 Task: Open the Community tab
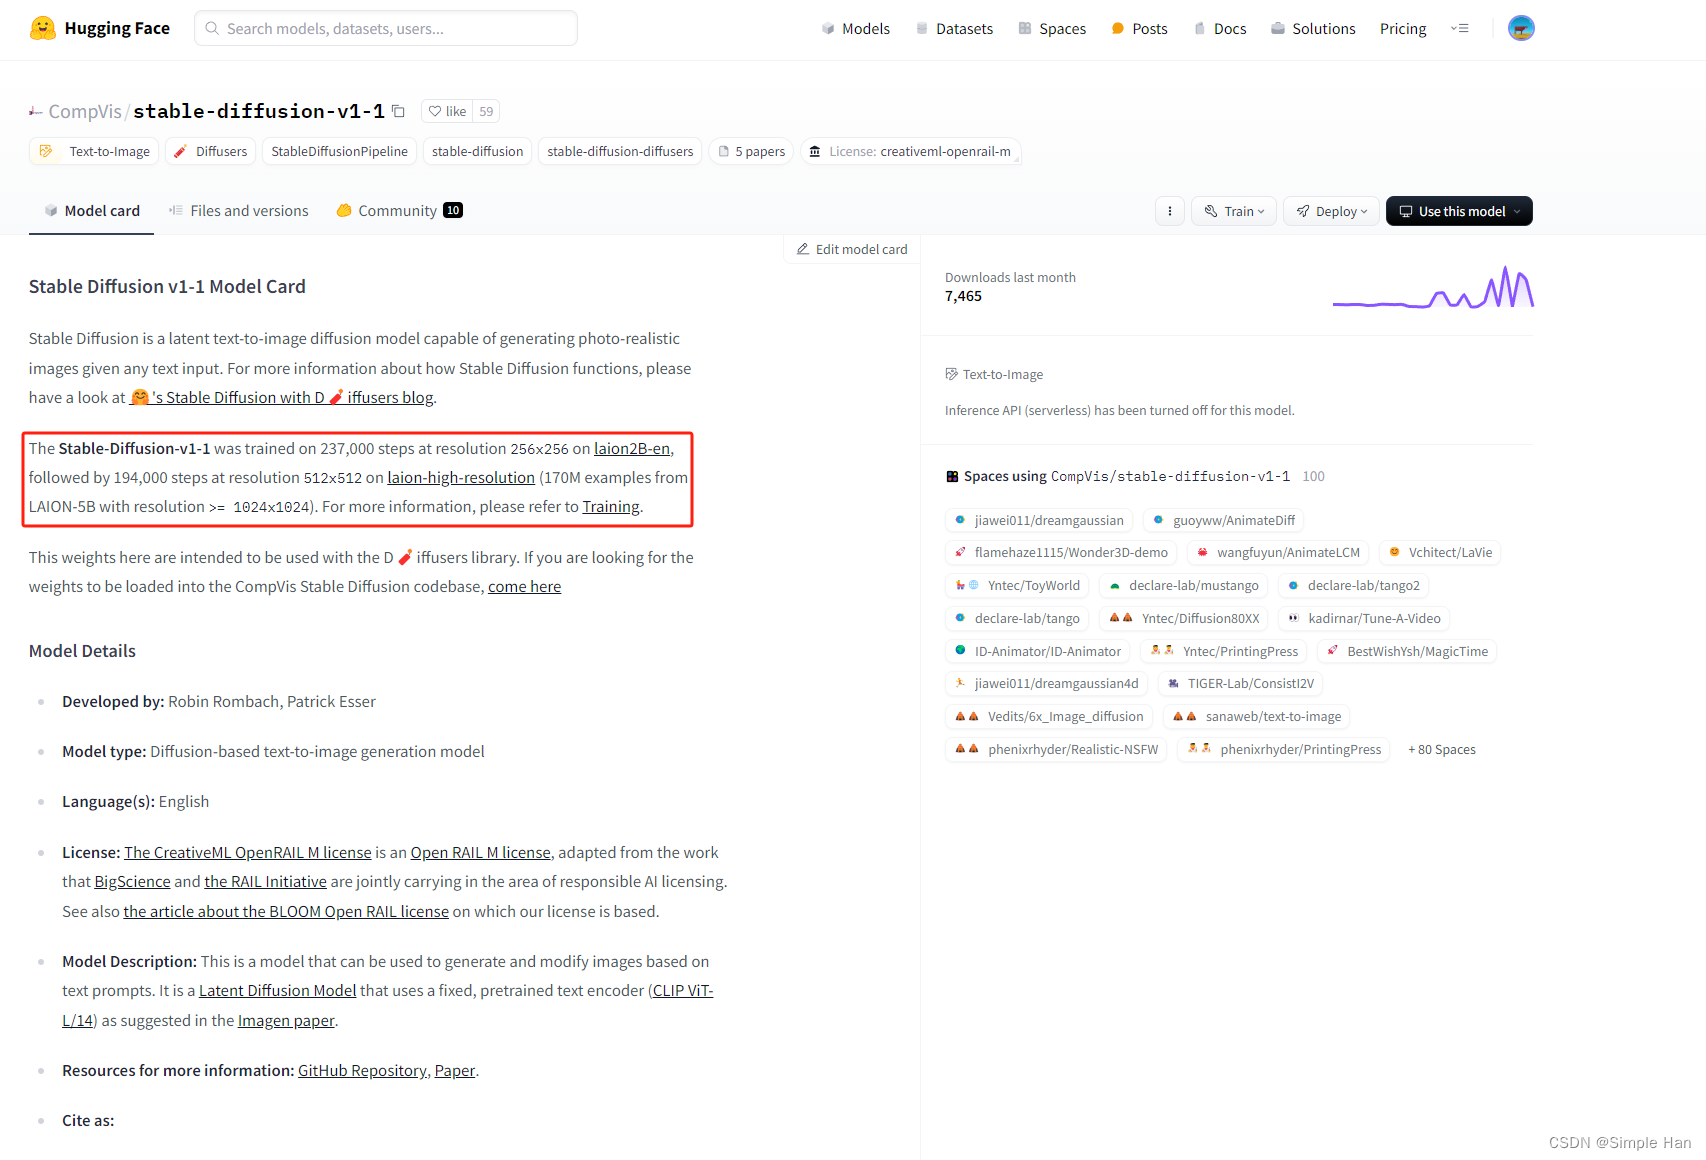click(x=399, y=210)
